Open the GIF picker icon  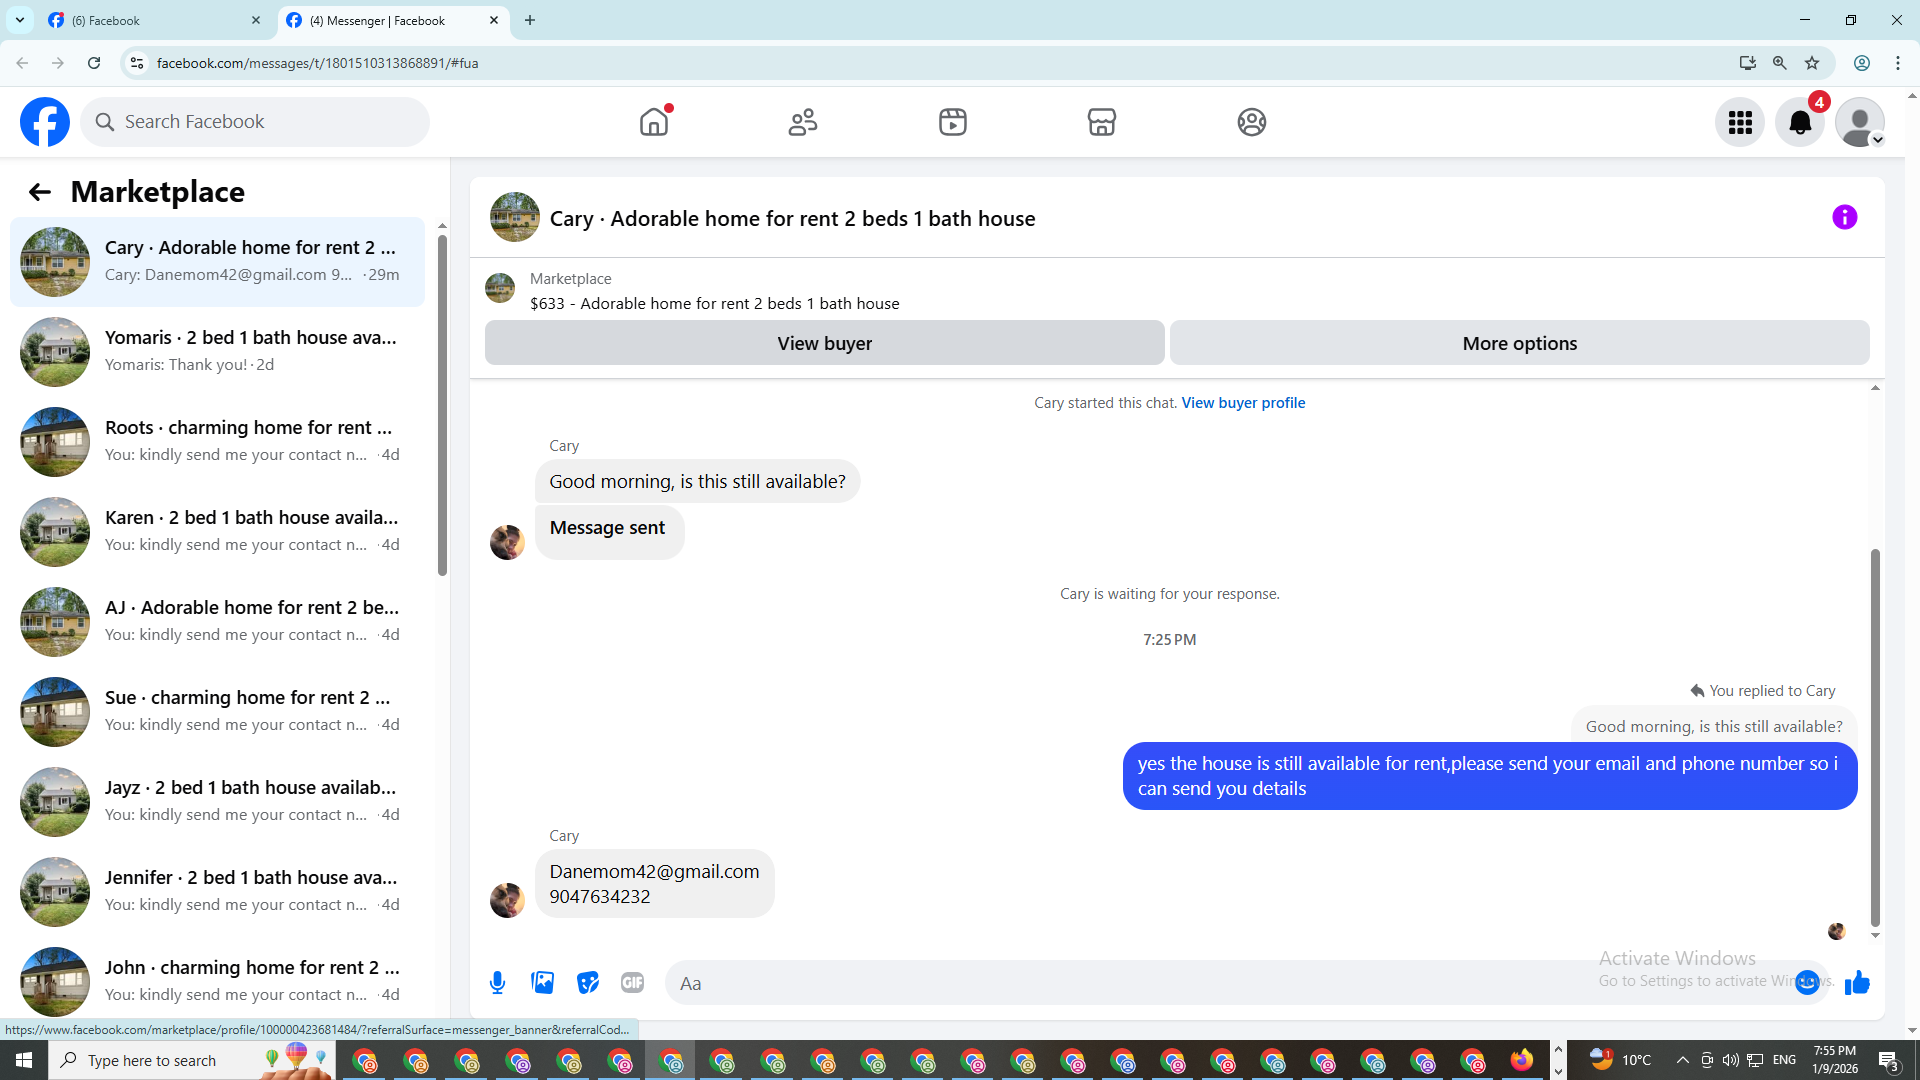[632, 983]
